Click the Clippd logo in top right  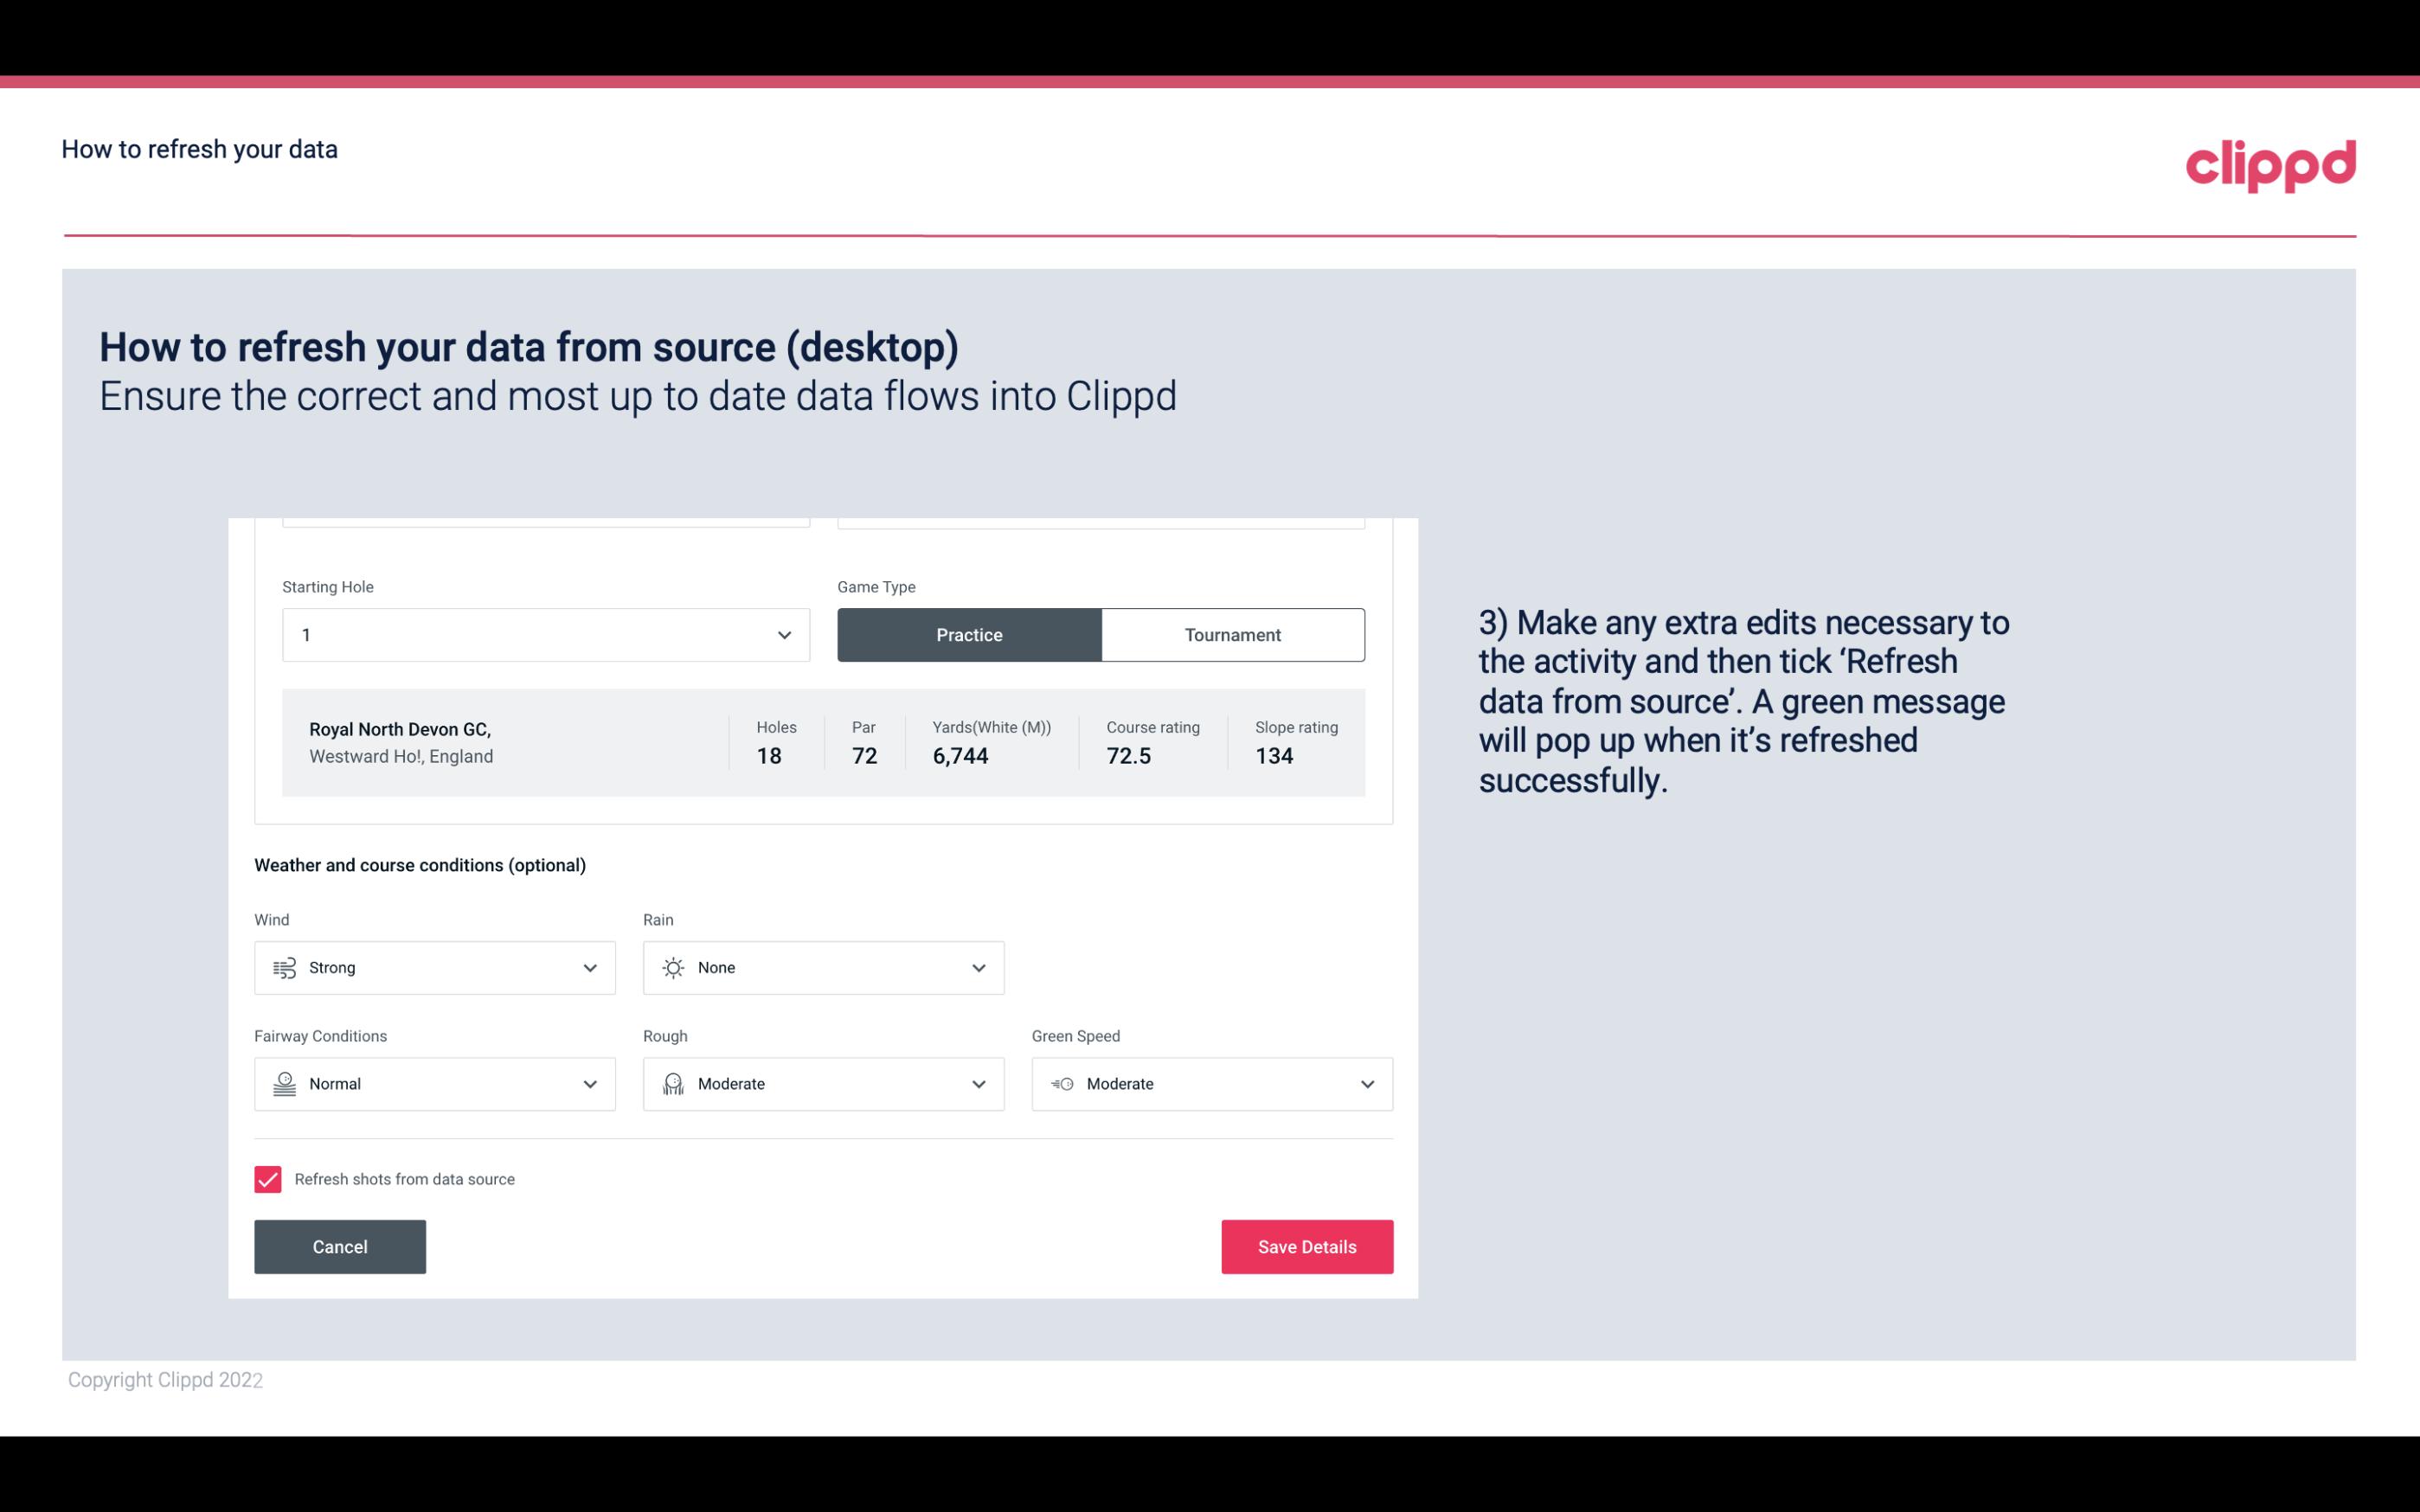point(2270,163)
